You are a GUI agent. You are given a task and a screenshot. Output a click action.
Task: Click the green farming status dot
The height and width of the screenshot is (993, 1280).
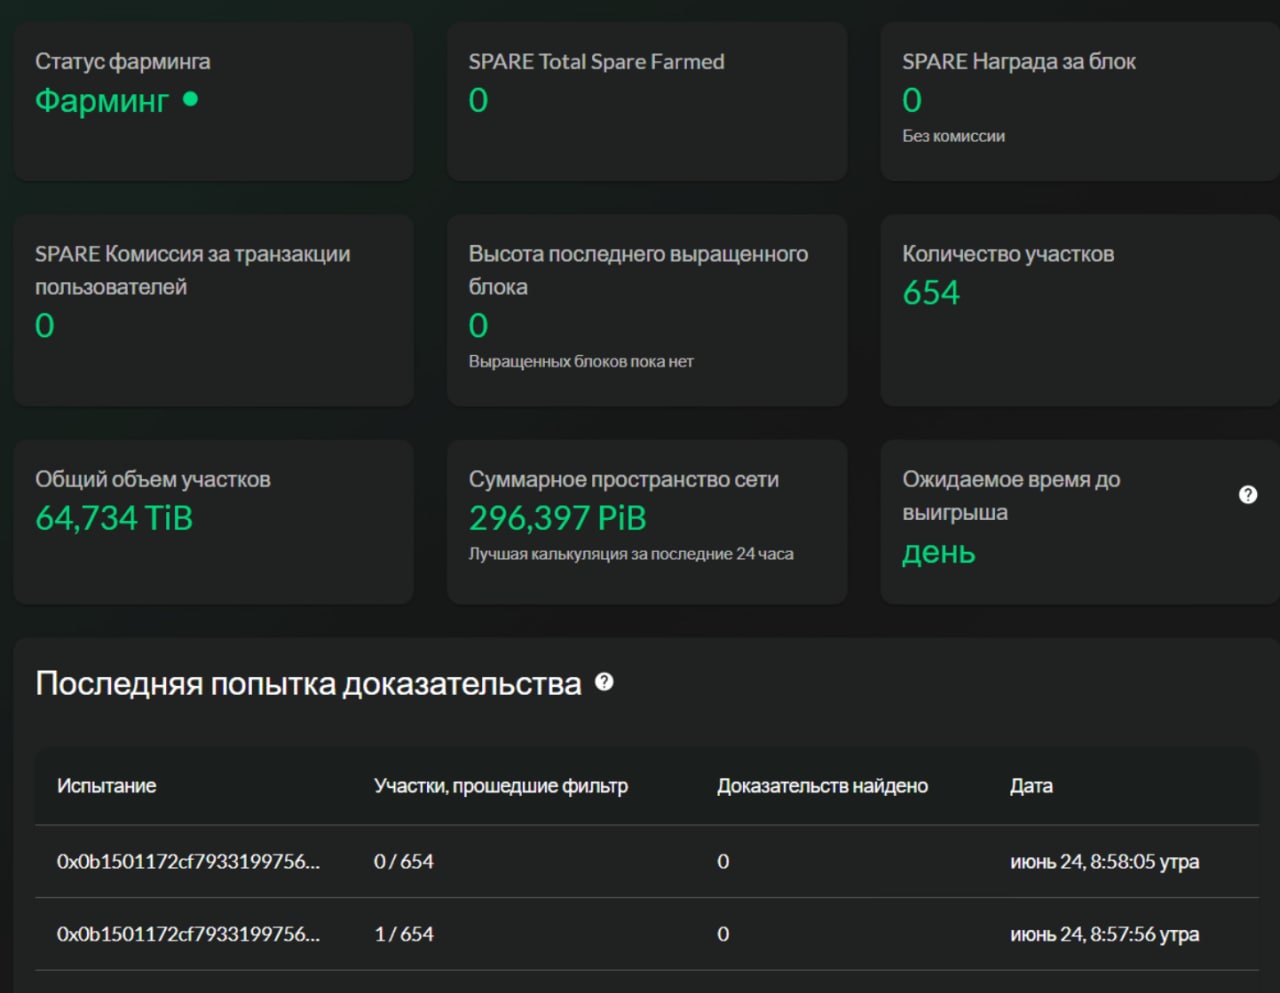191,99
